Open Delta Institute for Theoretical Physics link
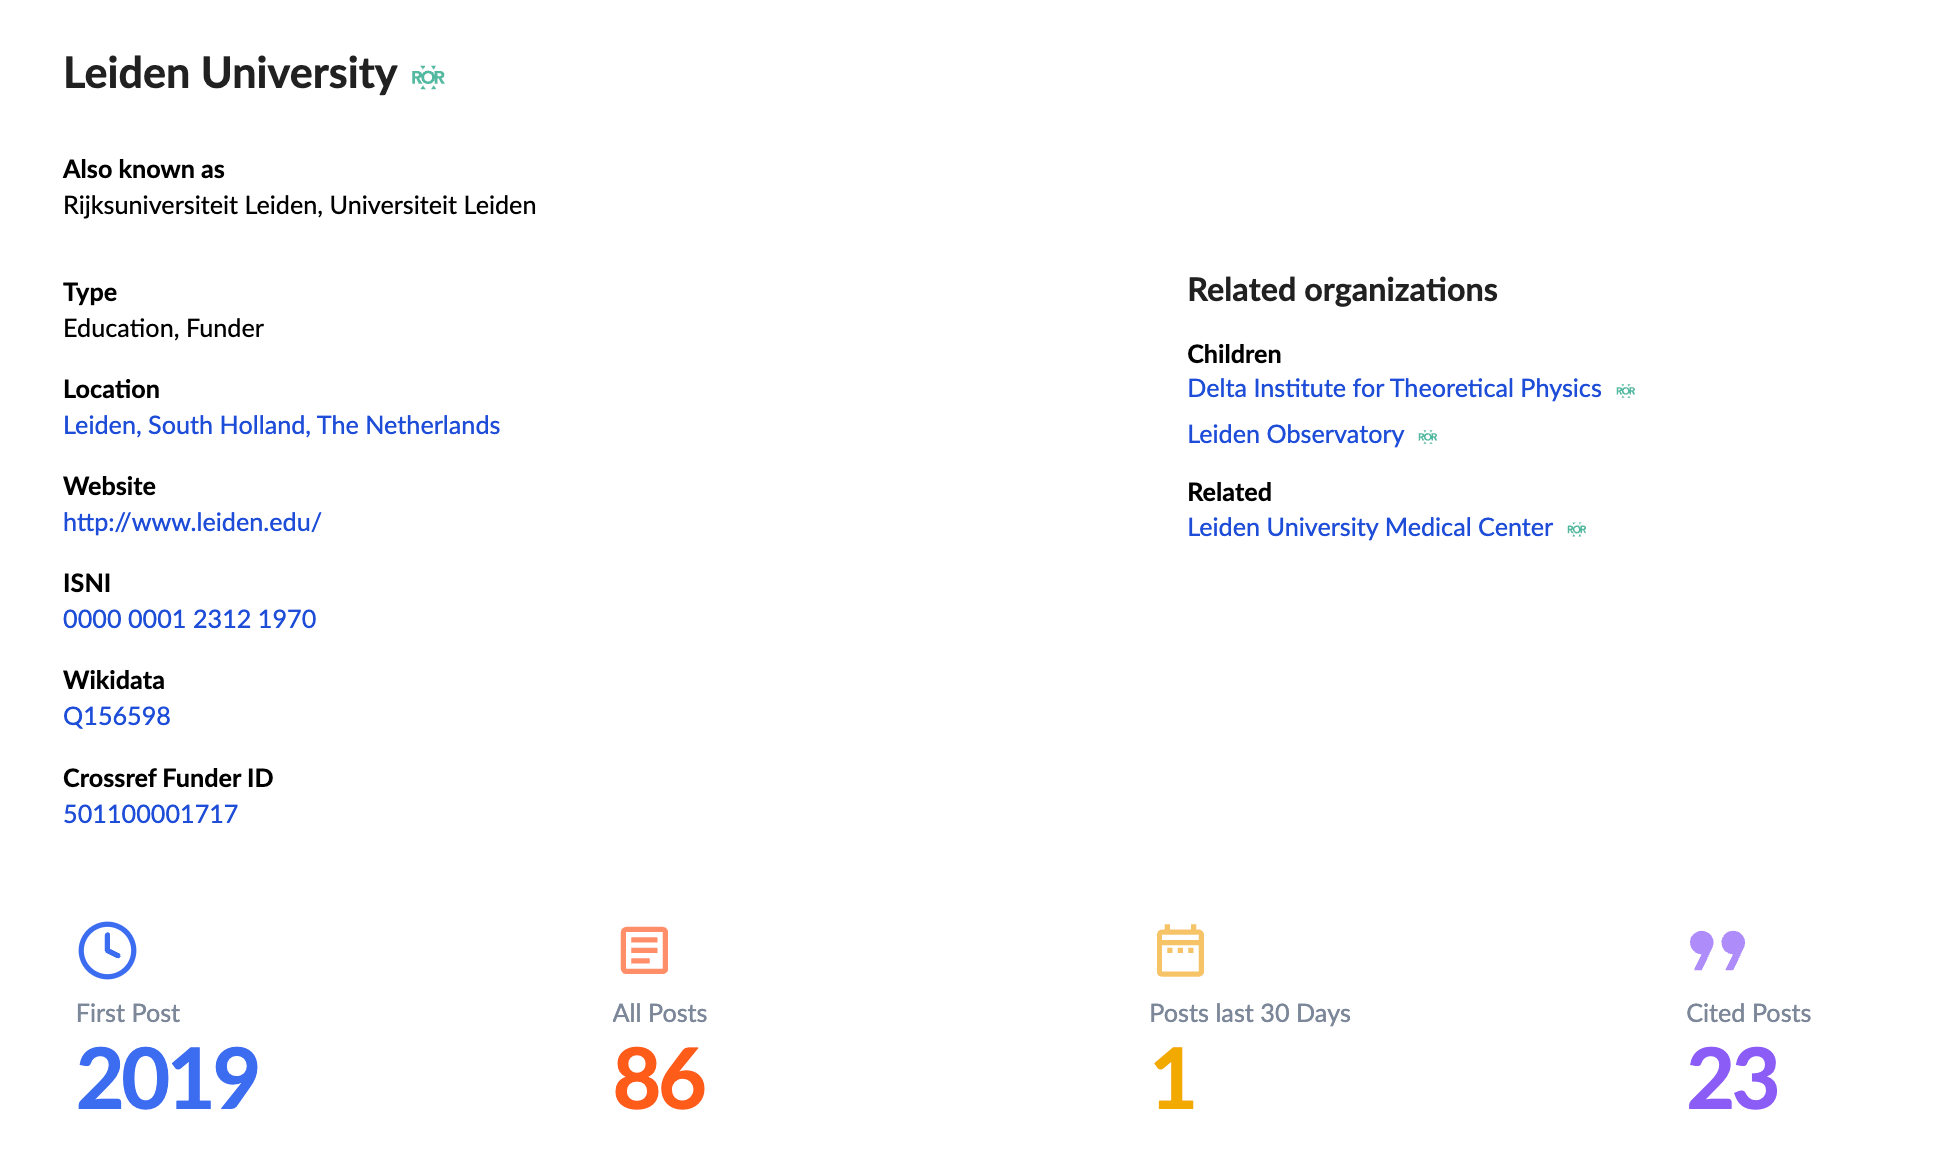The width and height of the screenshot is (1952, 1160). click(x=1394, y=388)
